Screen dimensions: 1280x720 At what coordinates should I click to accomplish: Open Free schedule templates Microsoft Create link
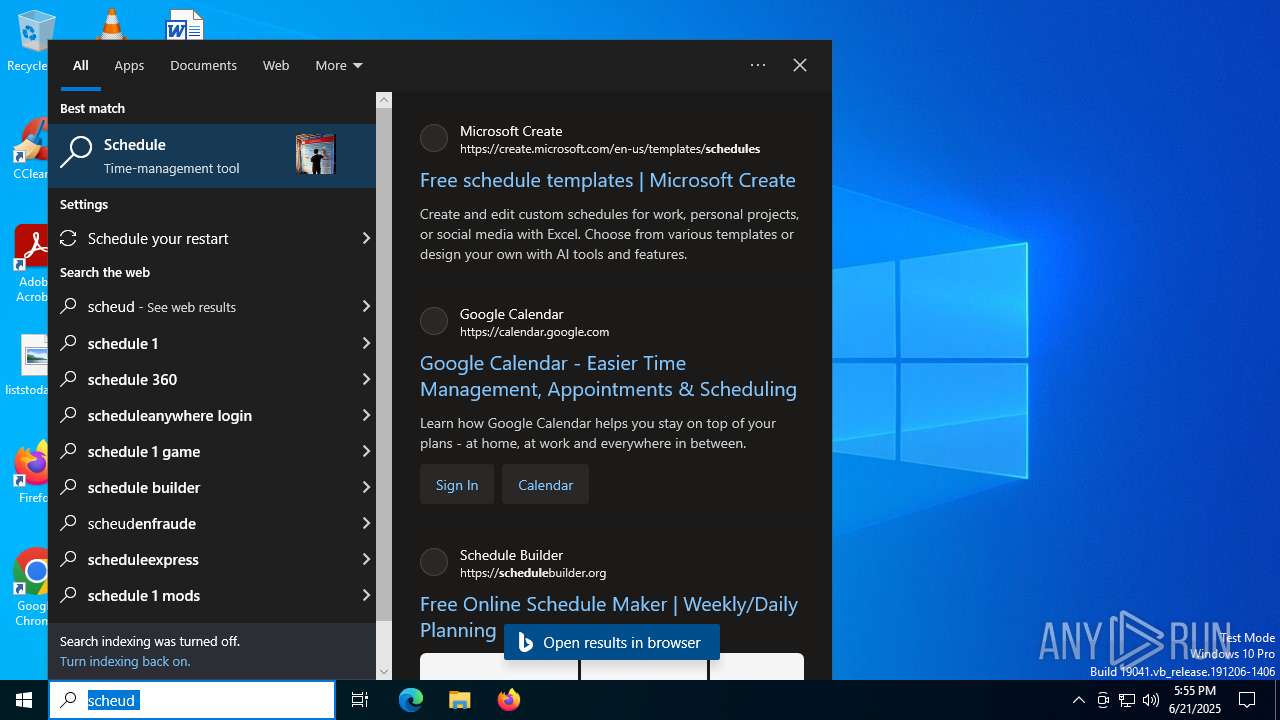pyautogui.click(x=608, y=180)
